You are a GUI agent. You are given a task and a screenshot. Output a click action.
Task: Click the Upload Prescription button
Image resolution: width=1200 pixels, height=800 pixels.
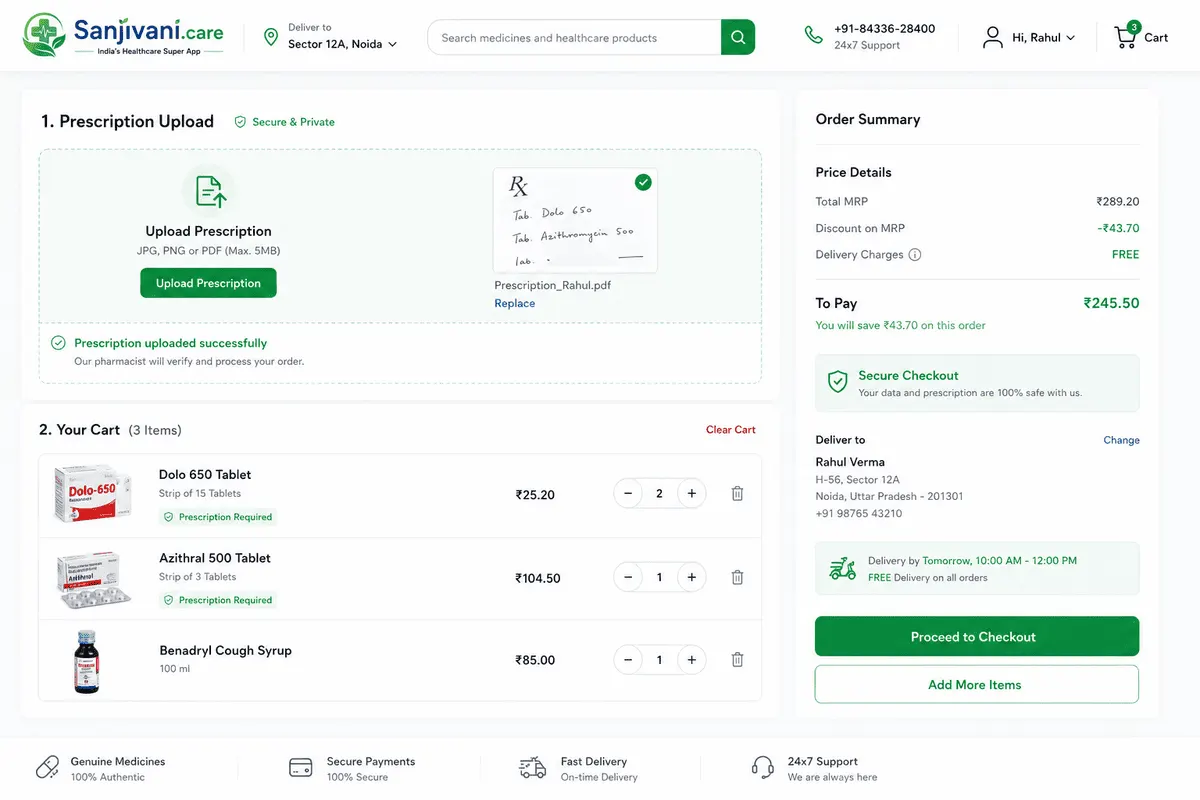pos(208,283)
